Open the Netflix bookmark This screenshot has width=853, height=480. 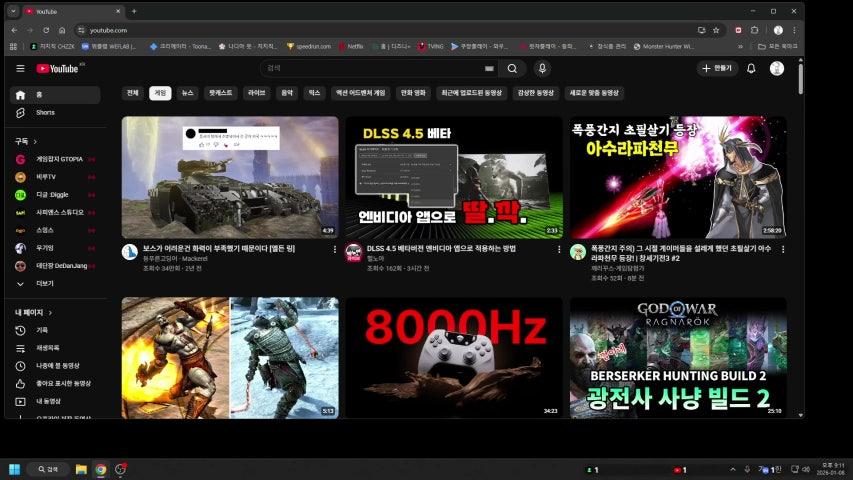[x=351, y=47]
